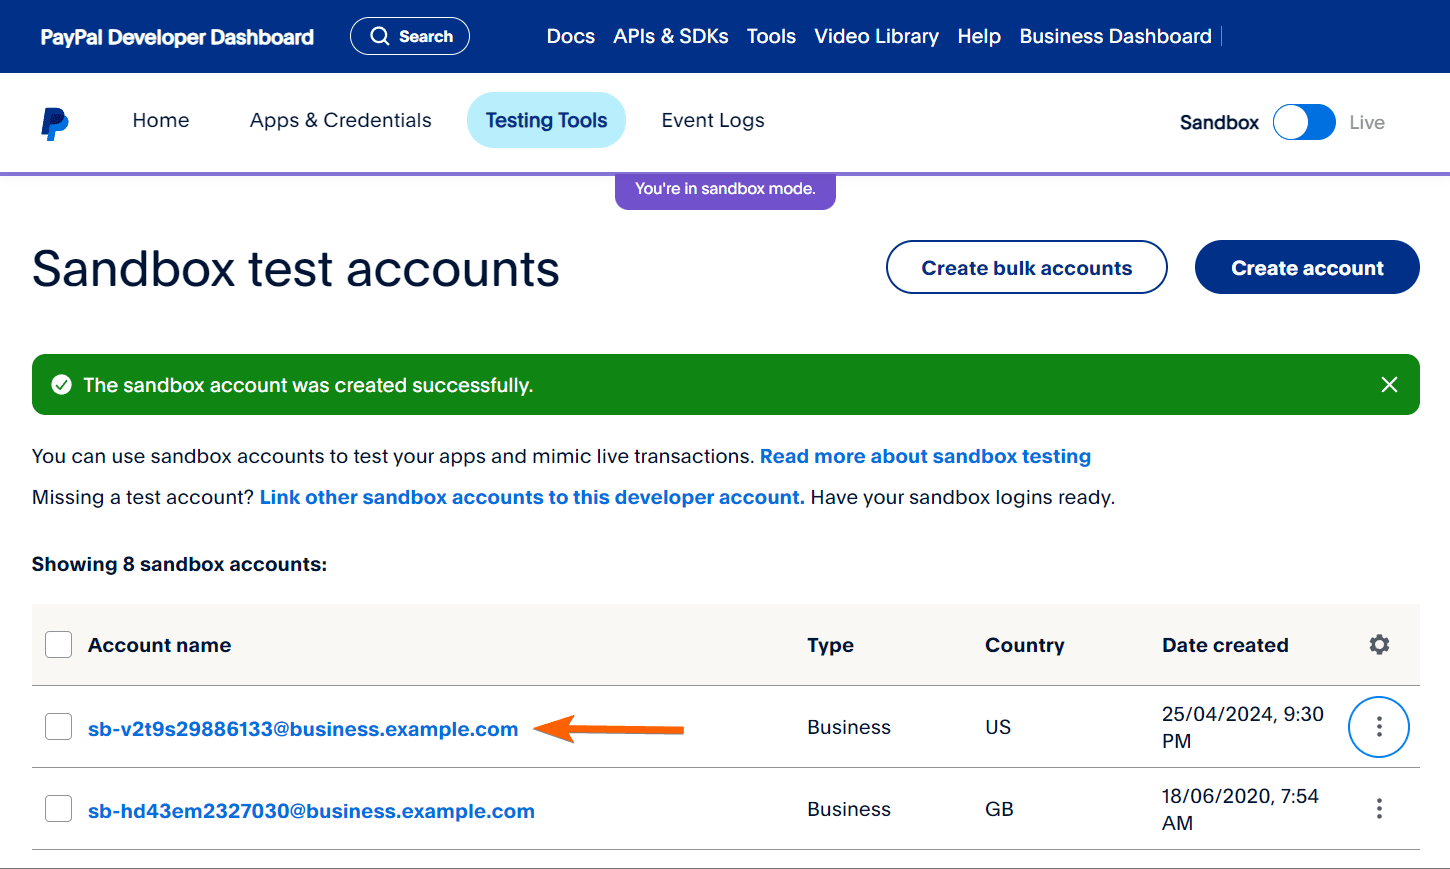
Task: Open the sb-v2t9s29886133@business.example.com account link
Action: point(303,729)
